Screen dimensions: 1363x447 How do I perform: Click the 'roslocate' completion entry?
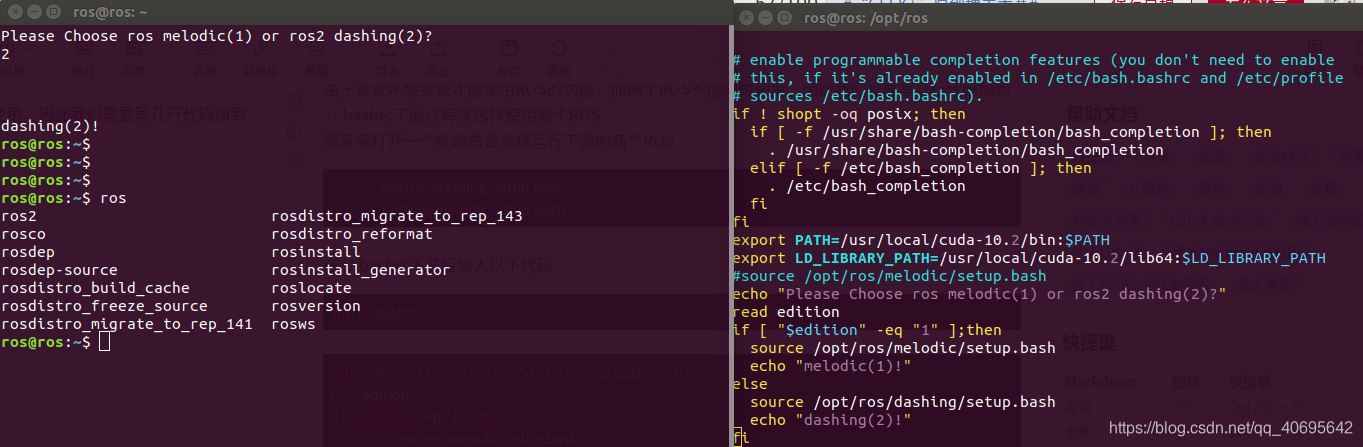pos(311,288)
